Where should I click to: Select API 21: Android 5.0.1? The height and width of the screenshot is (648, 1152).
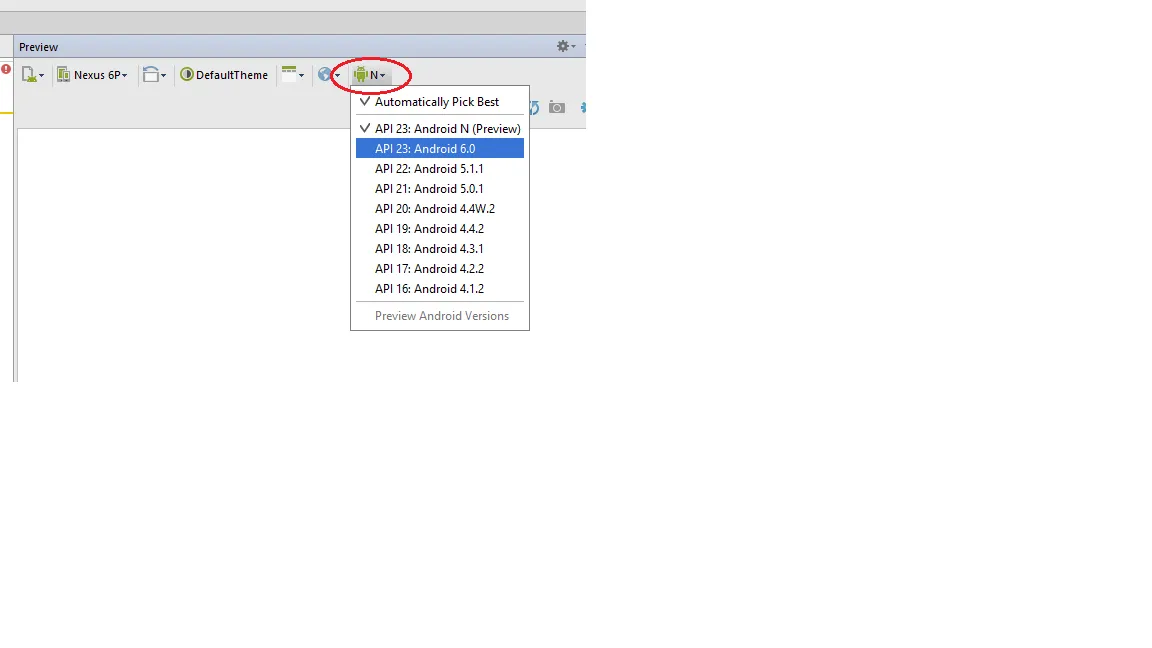440,188
